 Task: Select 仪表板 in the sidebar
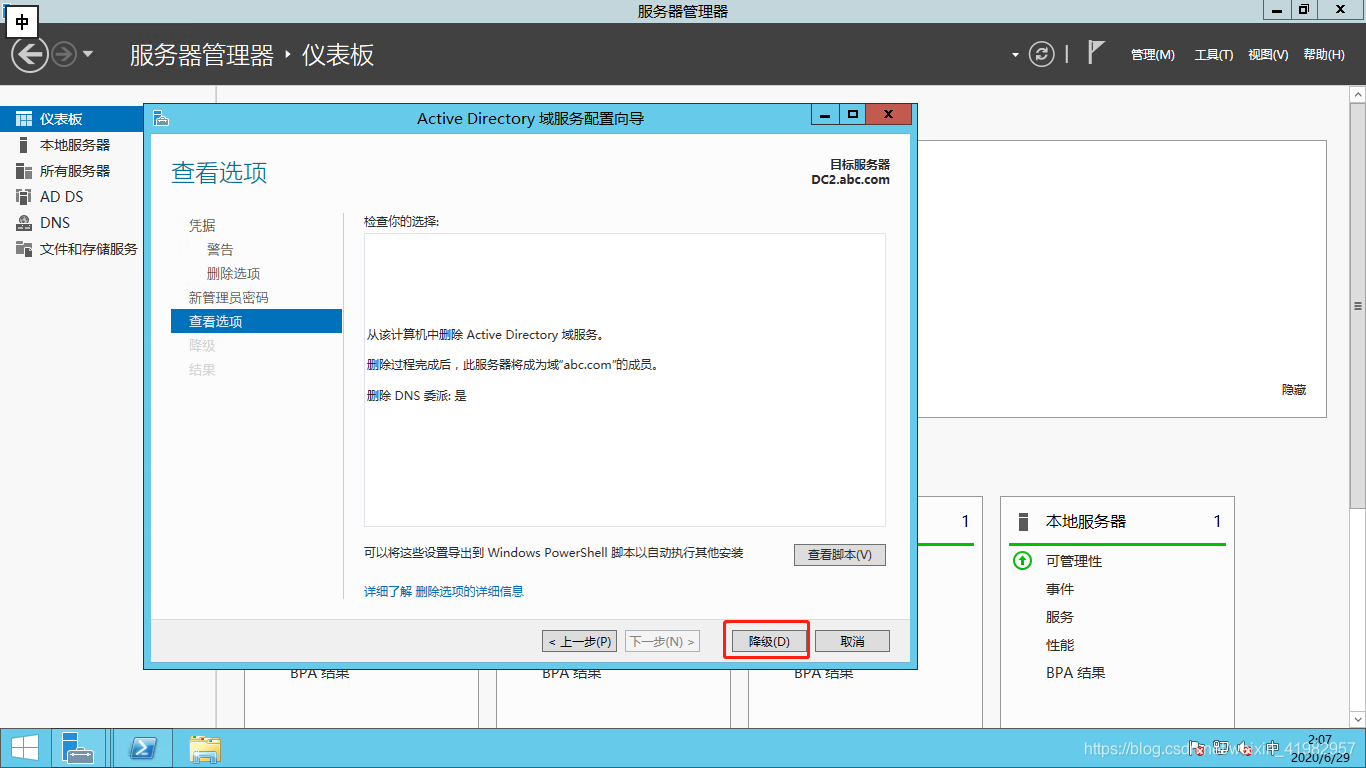(72, 119)
